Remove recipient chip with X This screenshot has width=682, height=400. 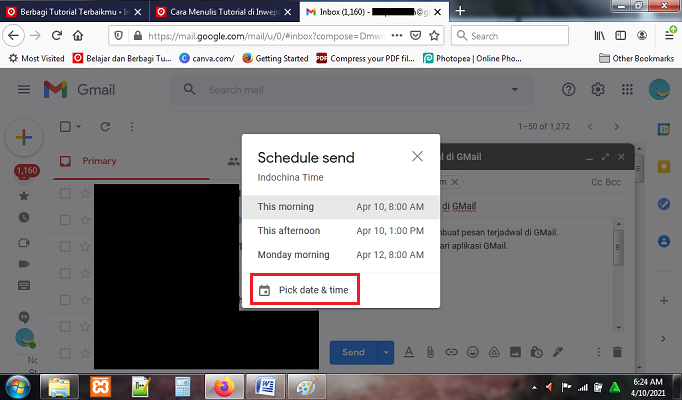(455, 182)
